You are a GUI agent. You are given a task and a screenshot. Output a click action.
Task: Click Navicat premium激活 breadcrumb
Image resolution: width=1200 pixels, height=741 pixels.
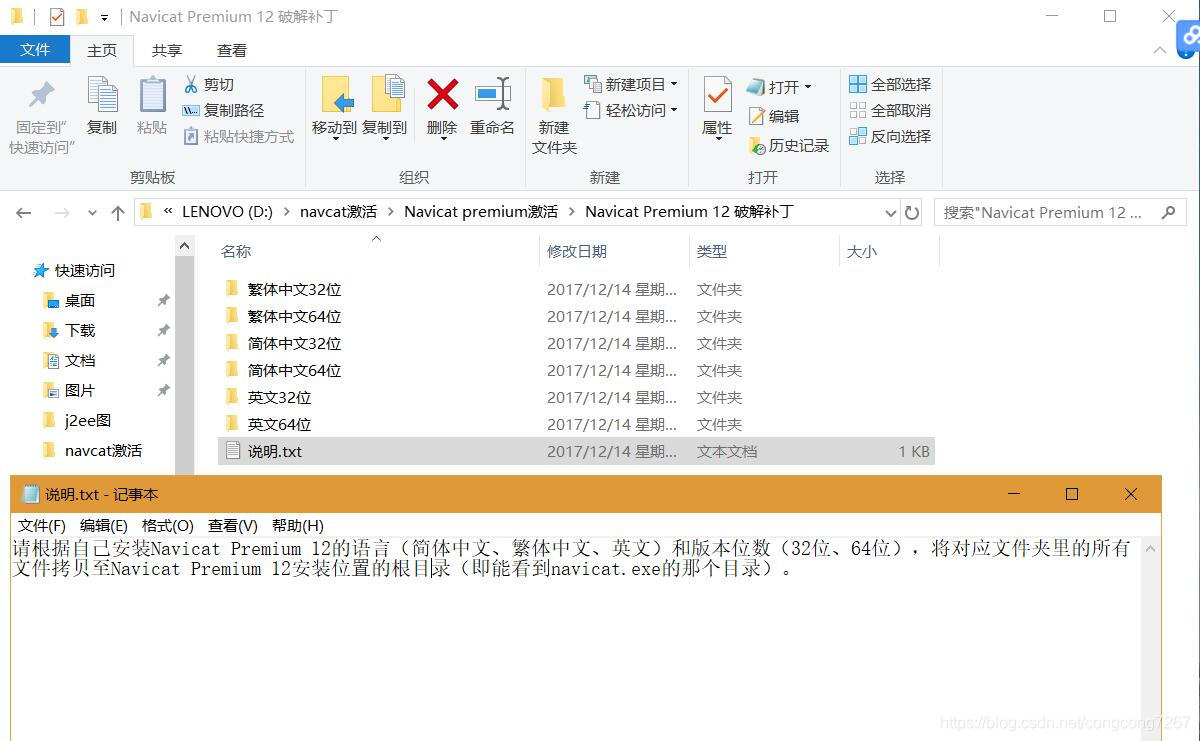click(x=481, y=212)
